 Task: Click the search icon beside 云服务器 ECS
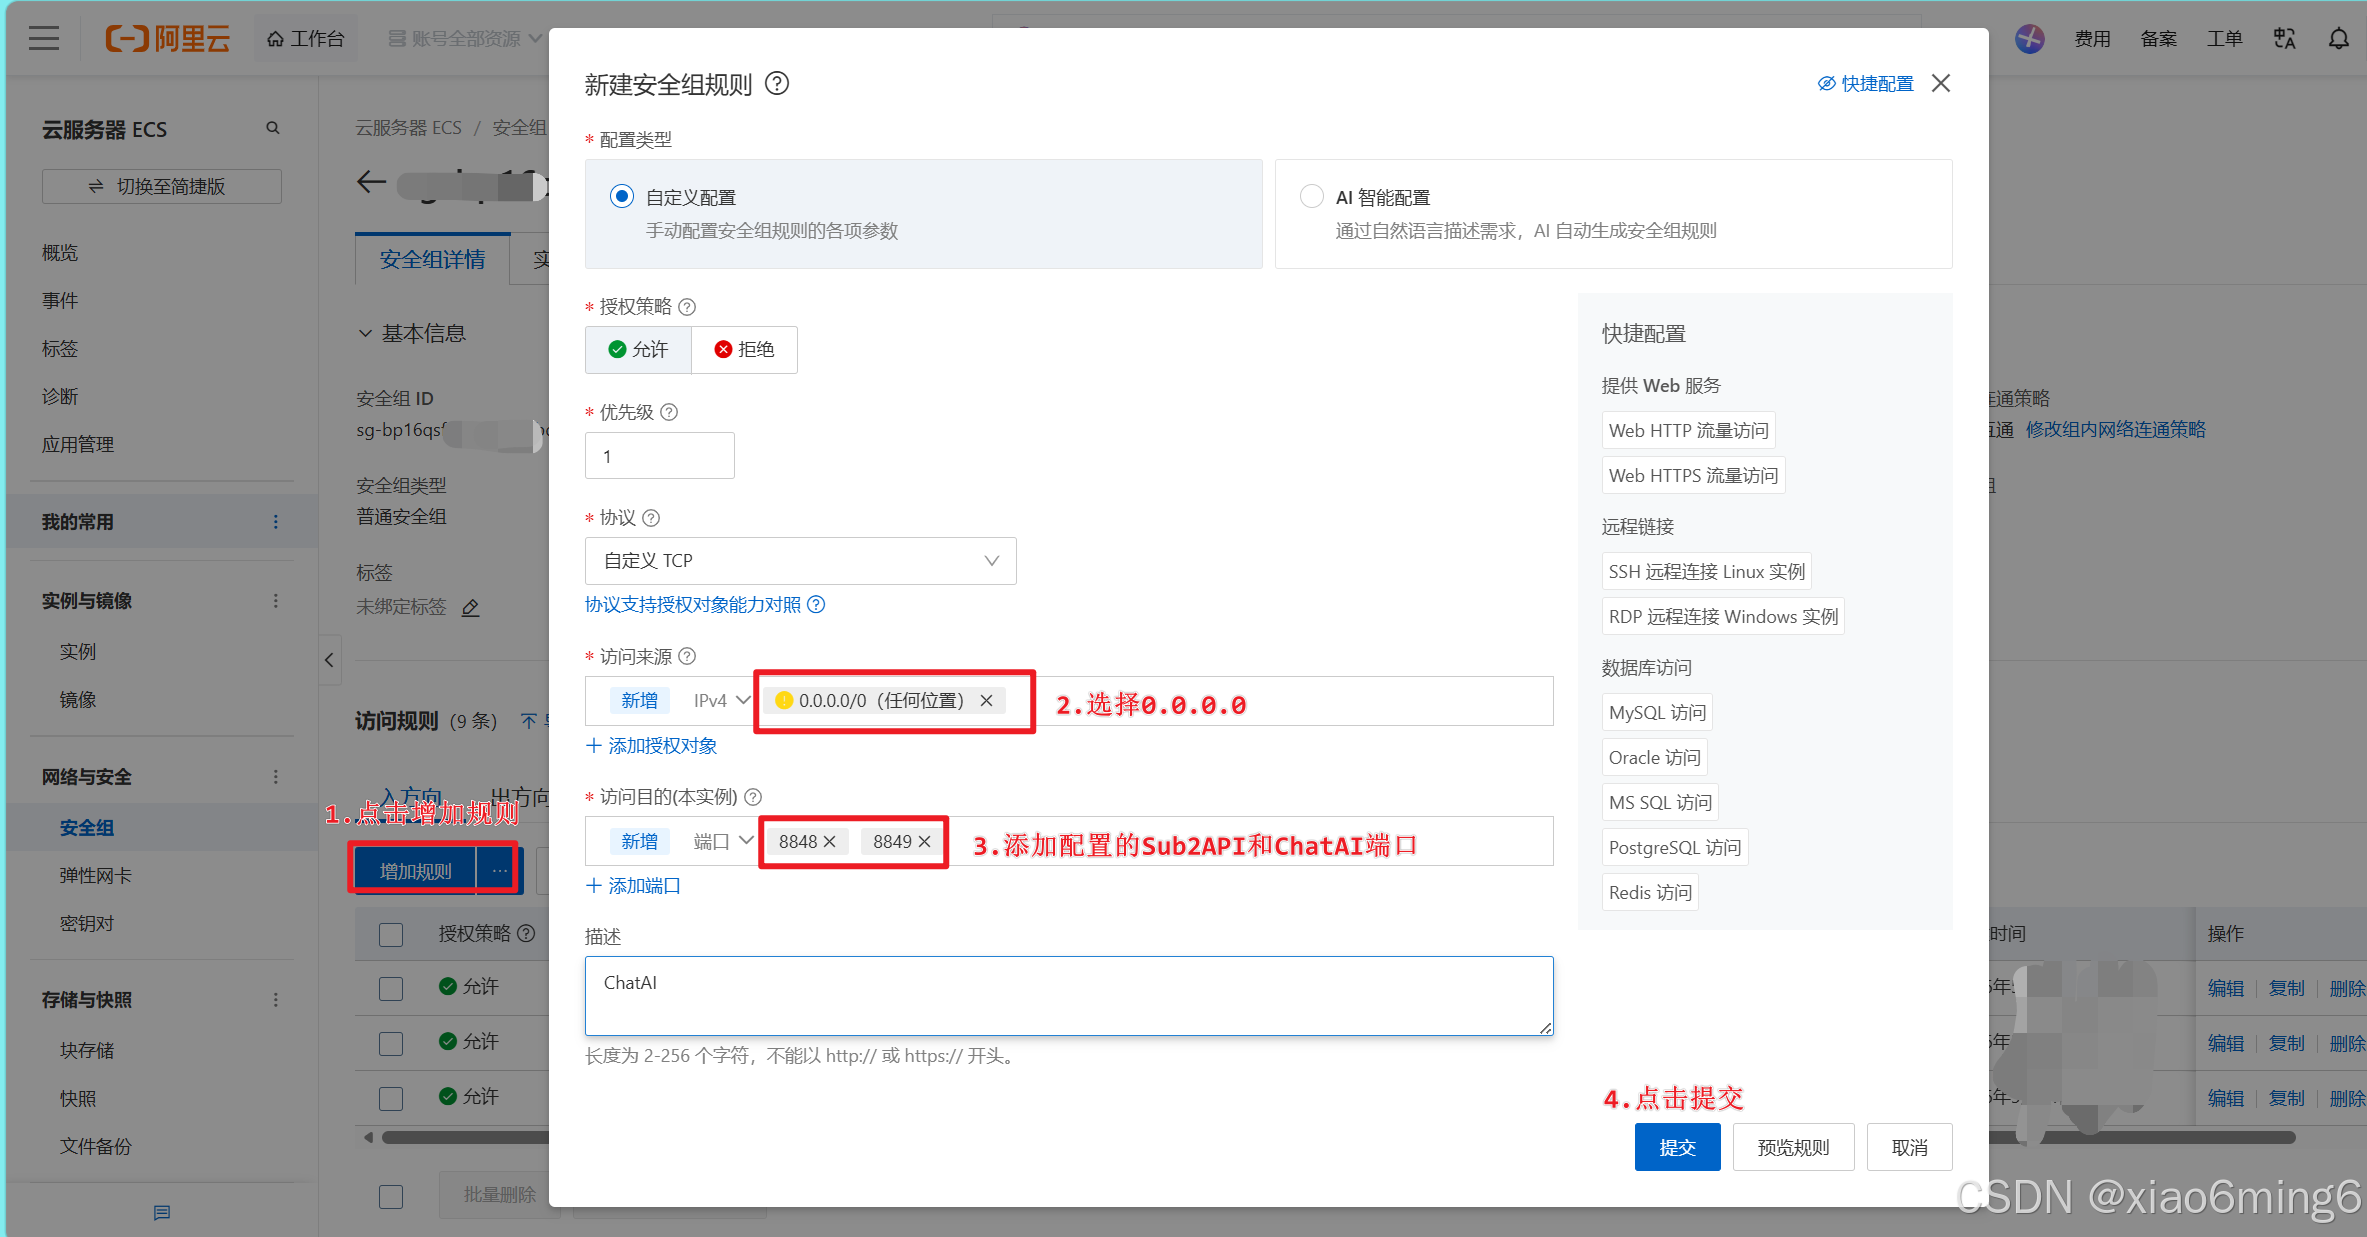(272, 128)
